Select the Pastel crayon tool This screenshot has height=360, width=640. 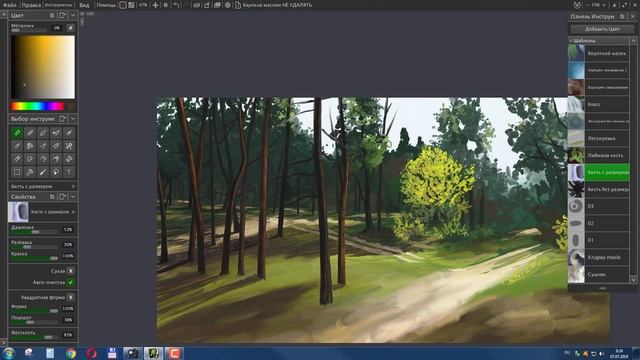17,159
